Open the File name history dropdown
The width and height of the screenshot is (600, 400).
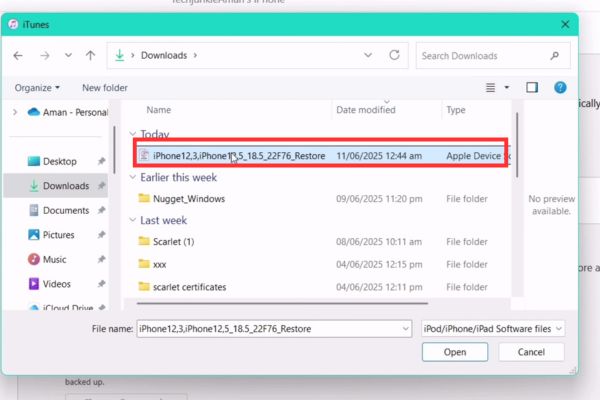pyautogui.click(x=406, y=329)
